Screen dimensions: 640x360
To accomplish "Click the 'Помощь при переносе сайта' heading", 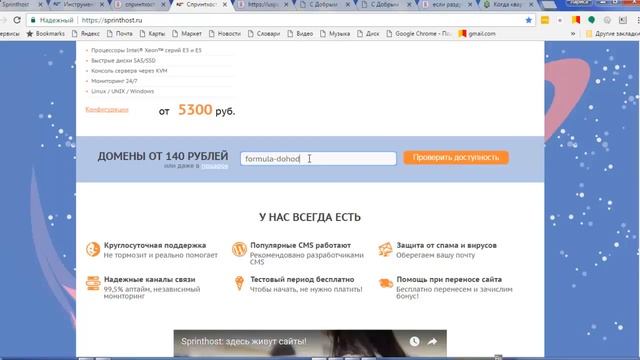I will point(449,280).
